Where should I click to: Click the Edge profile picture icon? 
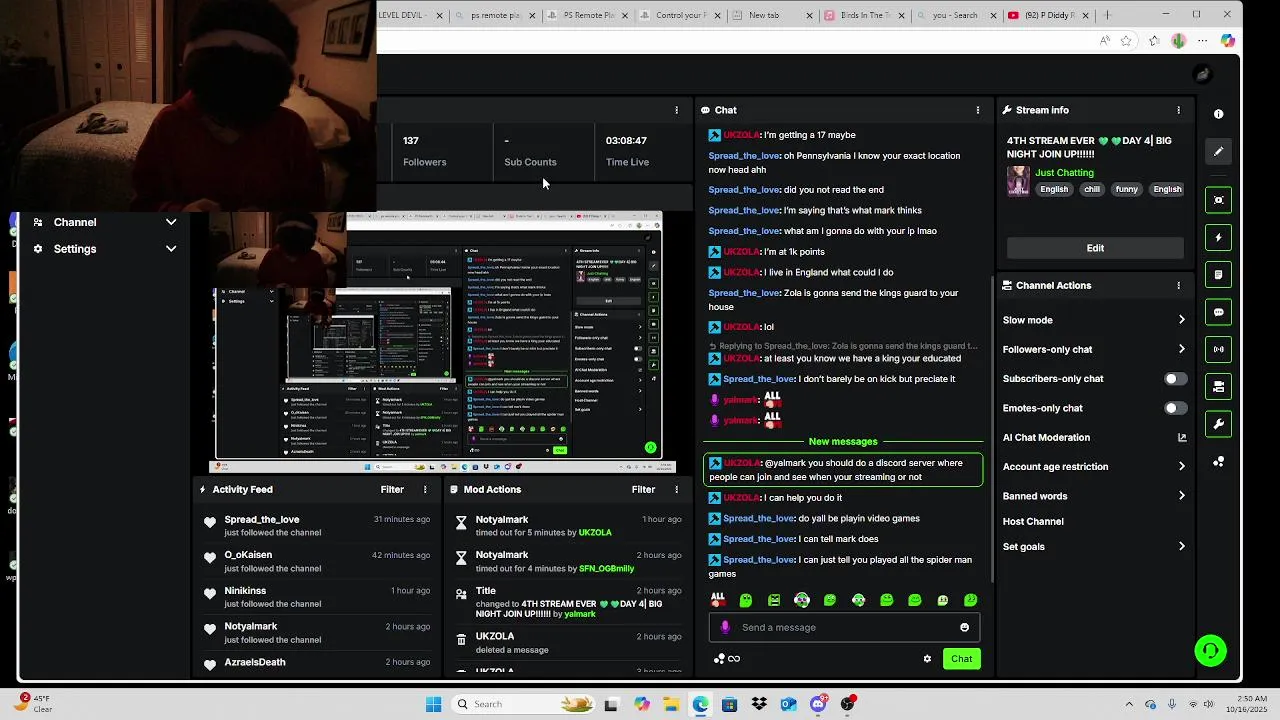[x=1179, y=41]
